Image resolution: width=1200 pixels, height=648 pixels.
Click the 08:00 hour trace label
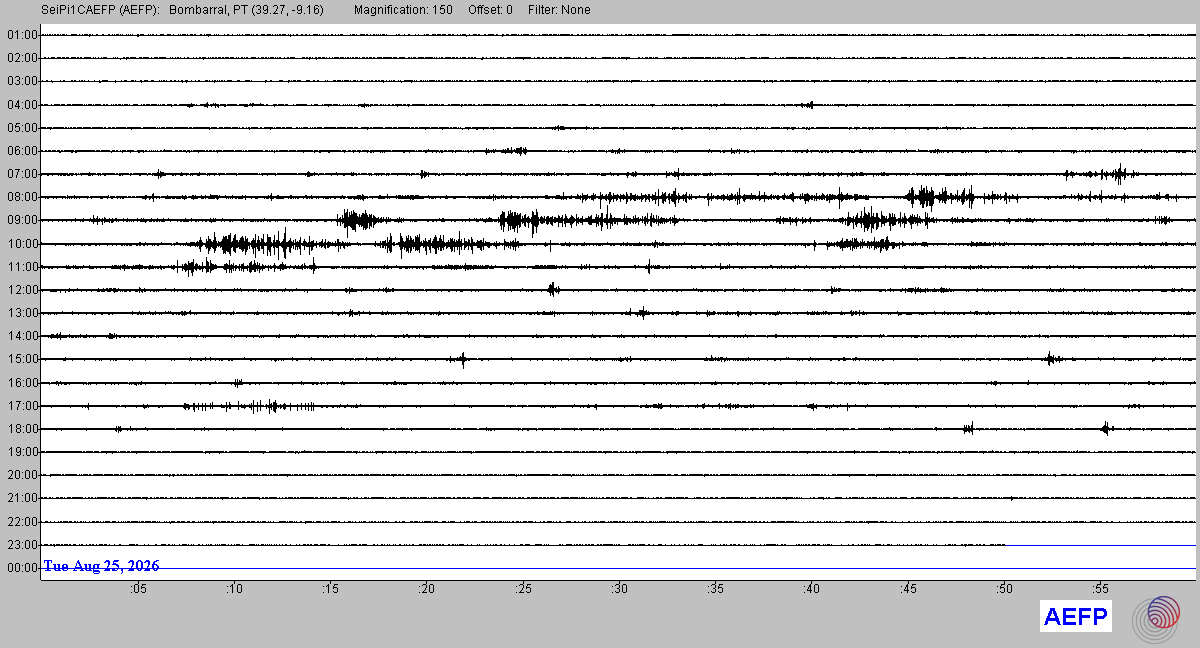[x=22, y=197]
